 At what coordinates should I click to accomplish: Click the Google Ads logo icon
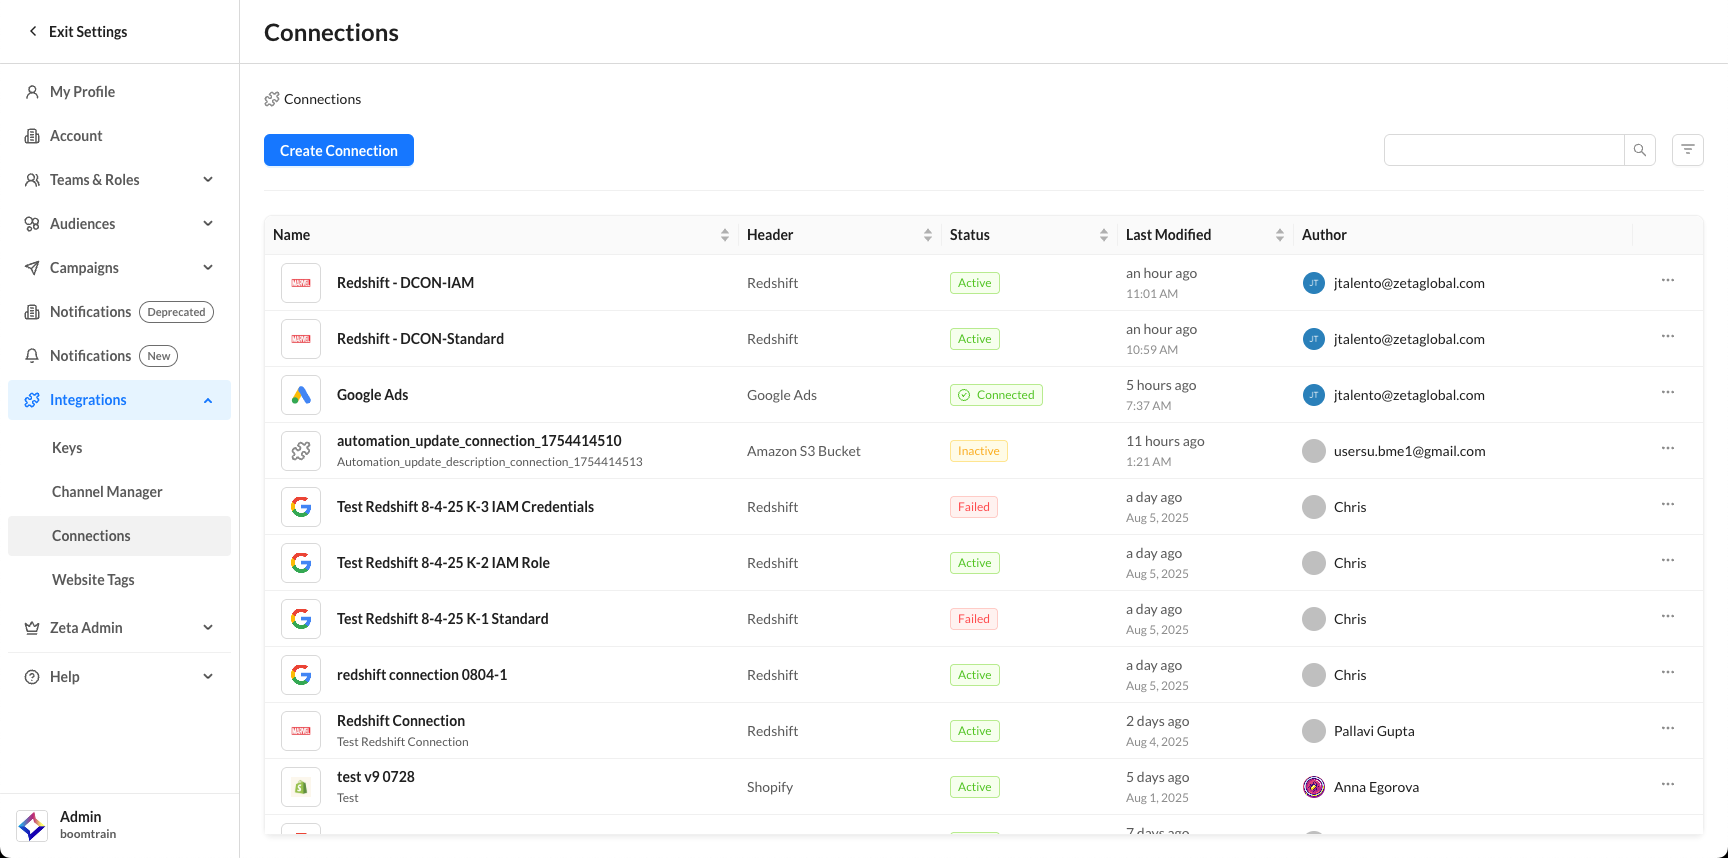click(301, 395)
